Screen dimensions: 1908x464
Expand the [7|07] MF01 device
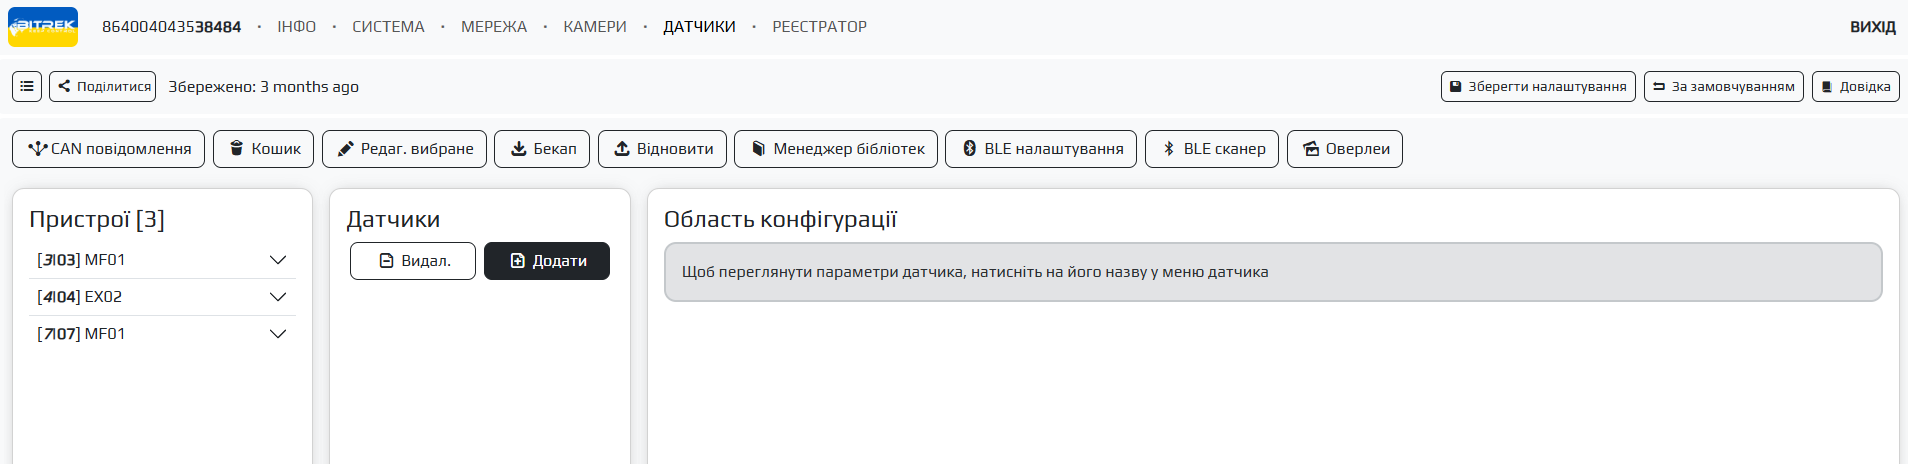[x=278, y=334]
